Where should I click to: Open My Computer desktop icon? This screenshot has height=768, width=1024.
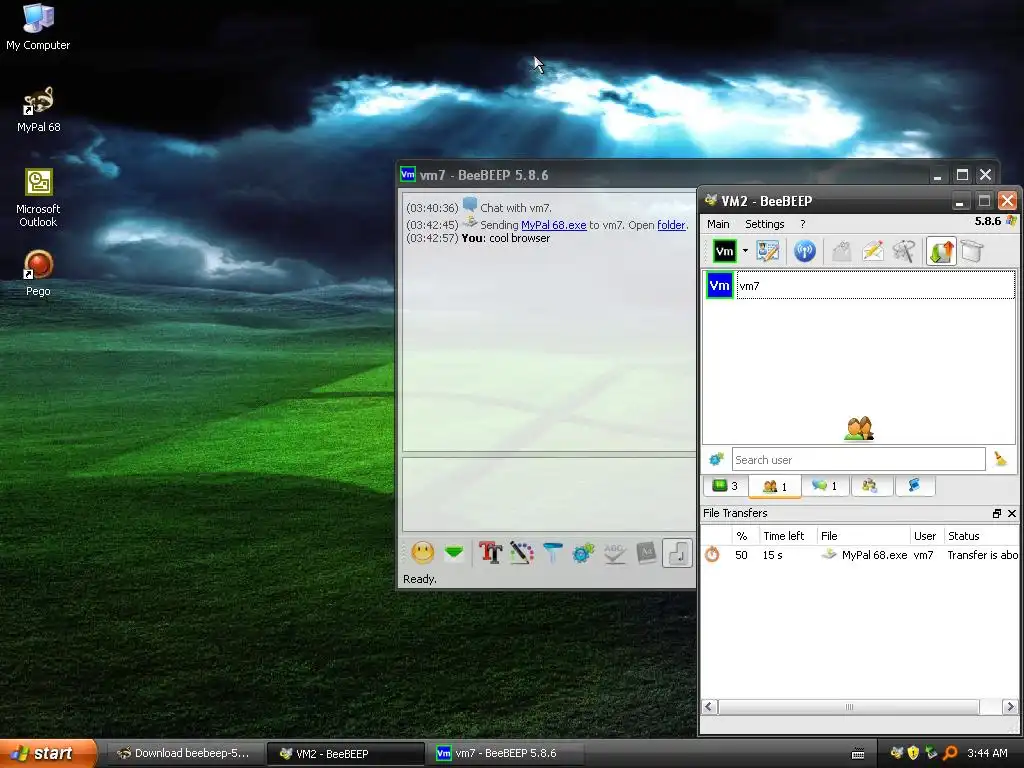38,27
